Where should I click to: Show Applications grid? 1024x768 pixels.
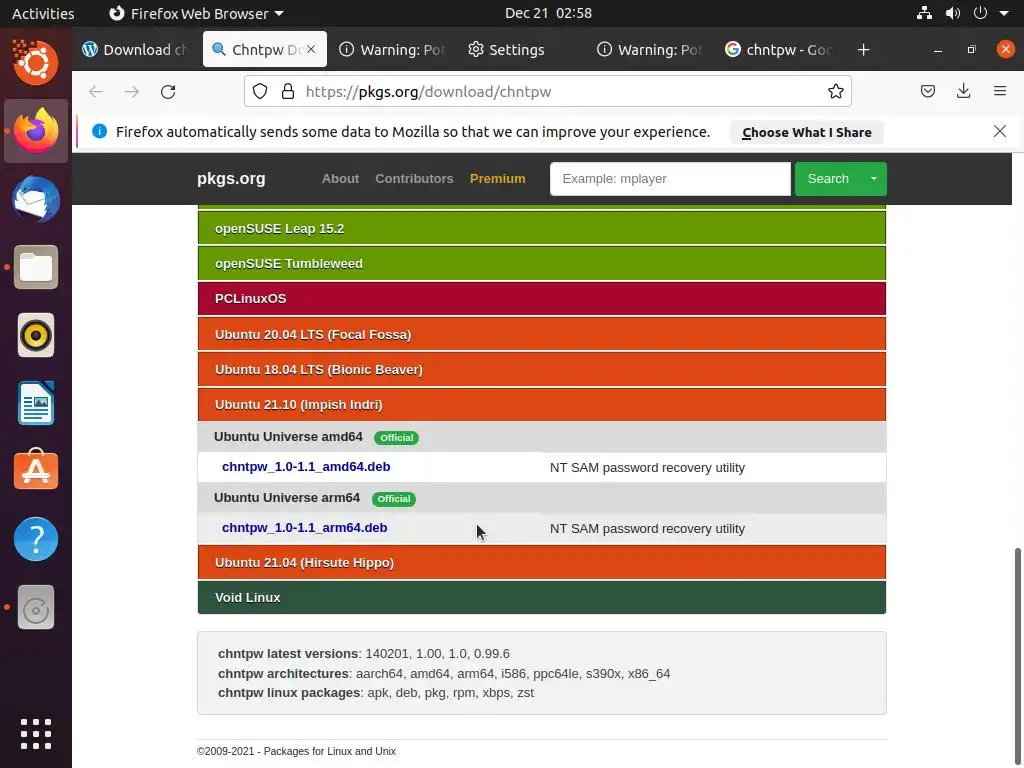click(x=36, y=734)
